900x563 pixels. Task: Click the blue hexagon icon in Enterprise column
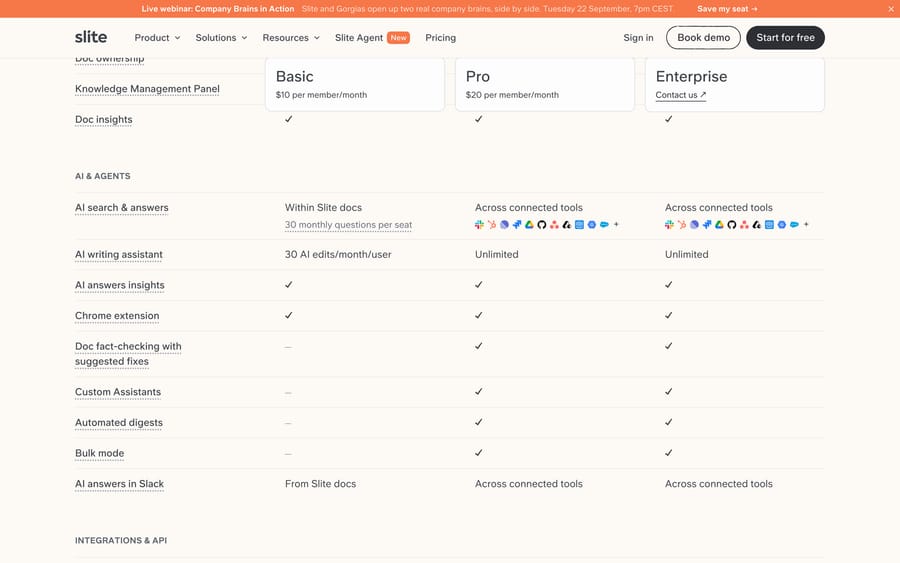tap(782, 224)
